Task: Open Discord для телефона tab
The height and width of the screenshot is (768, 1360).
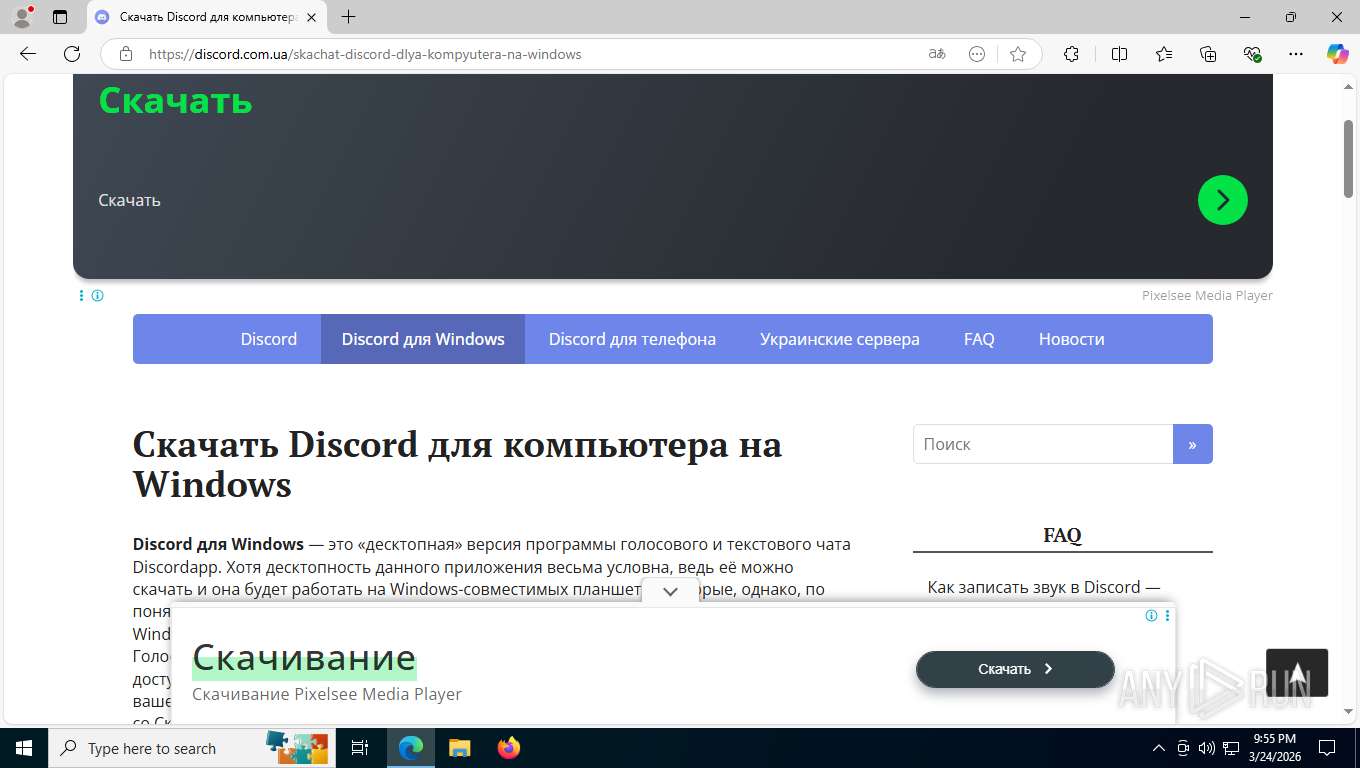Action: coord(632,339)
